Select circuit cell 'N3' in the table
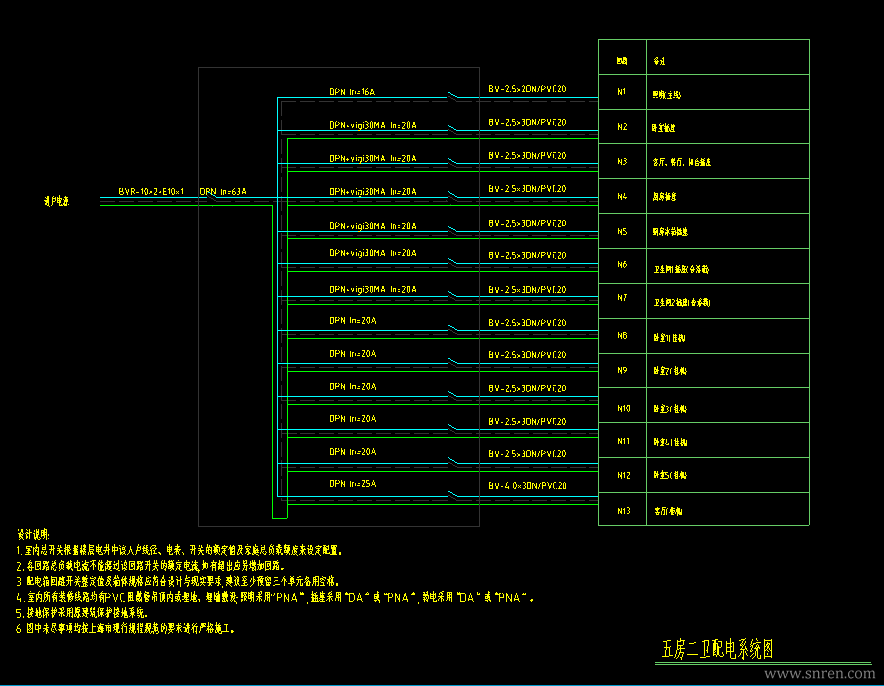This screenshot has width=884, height=686. (622, 162)
